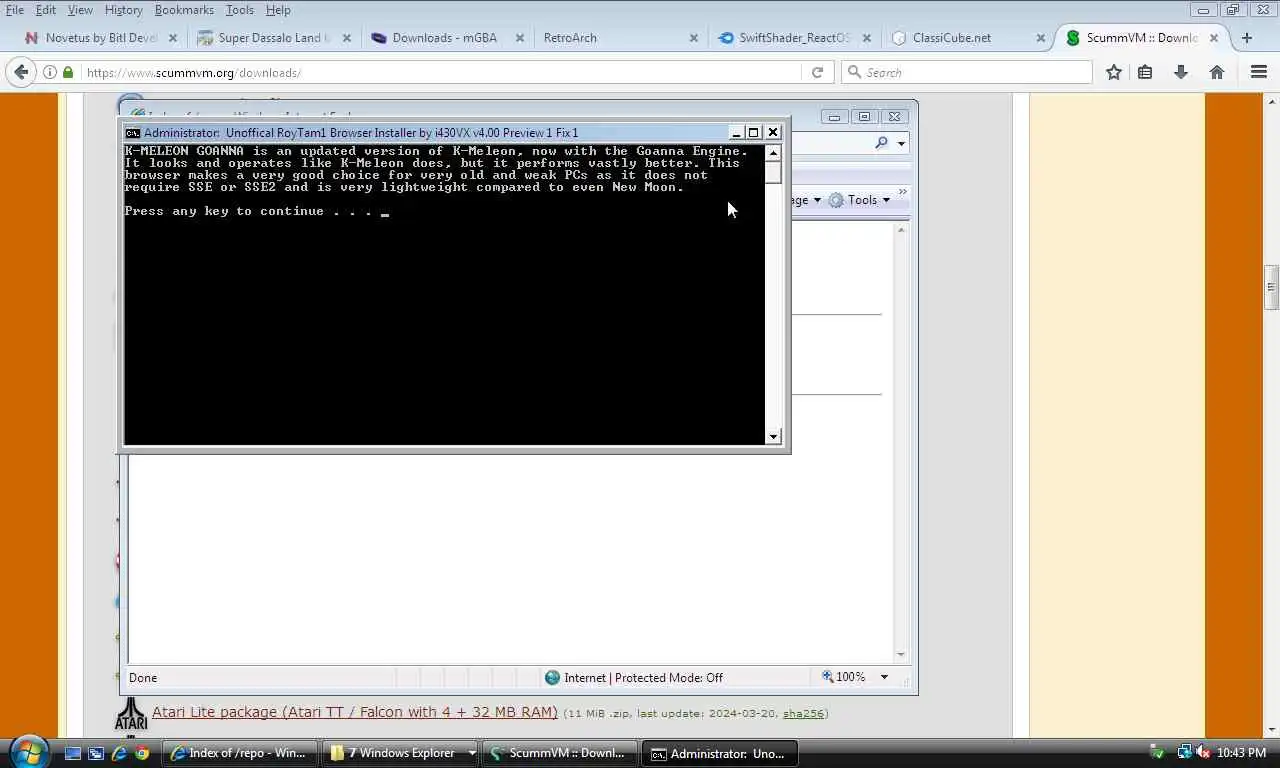Click Internet Protected Mode status zone
Image resolution: width=1280 pixels, height=768 pixels.
click(x=634, y=677)
